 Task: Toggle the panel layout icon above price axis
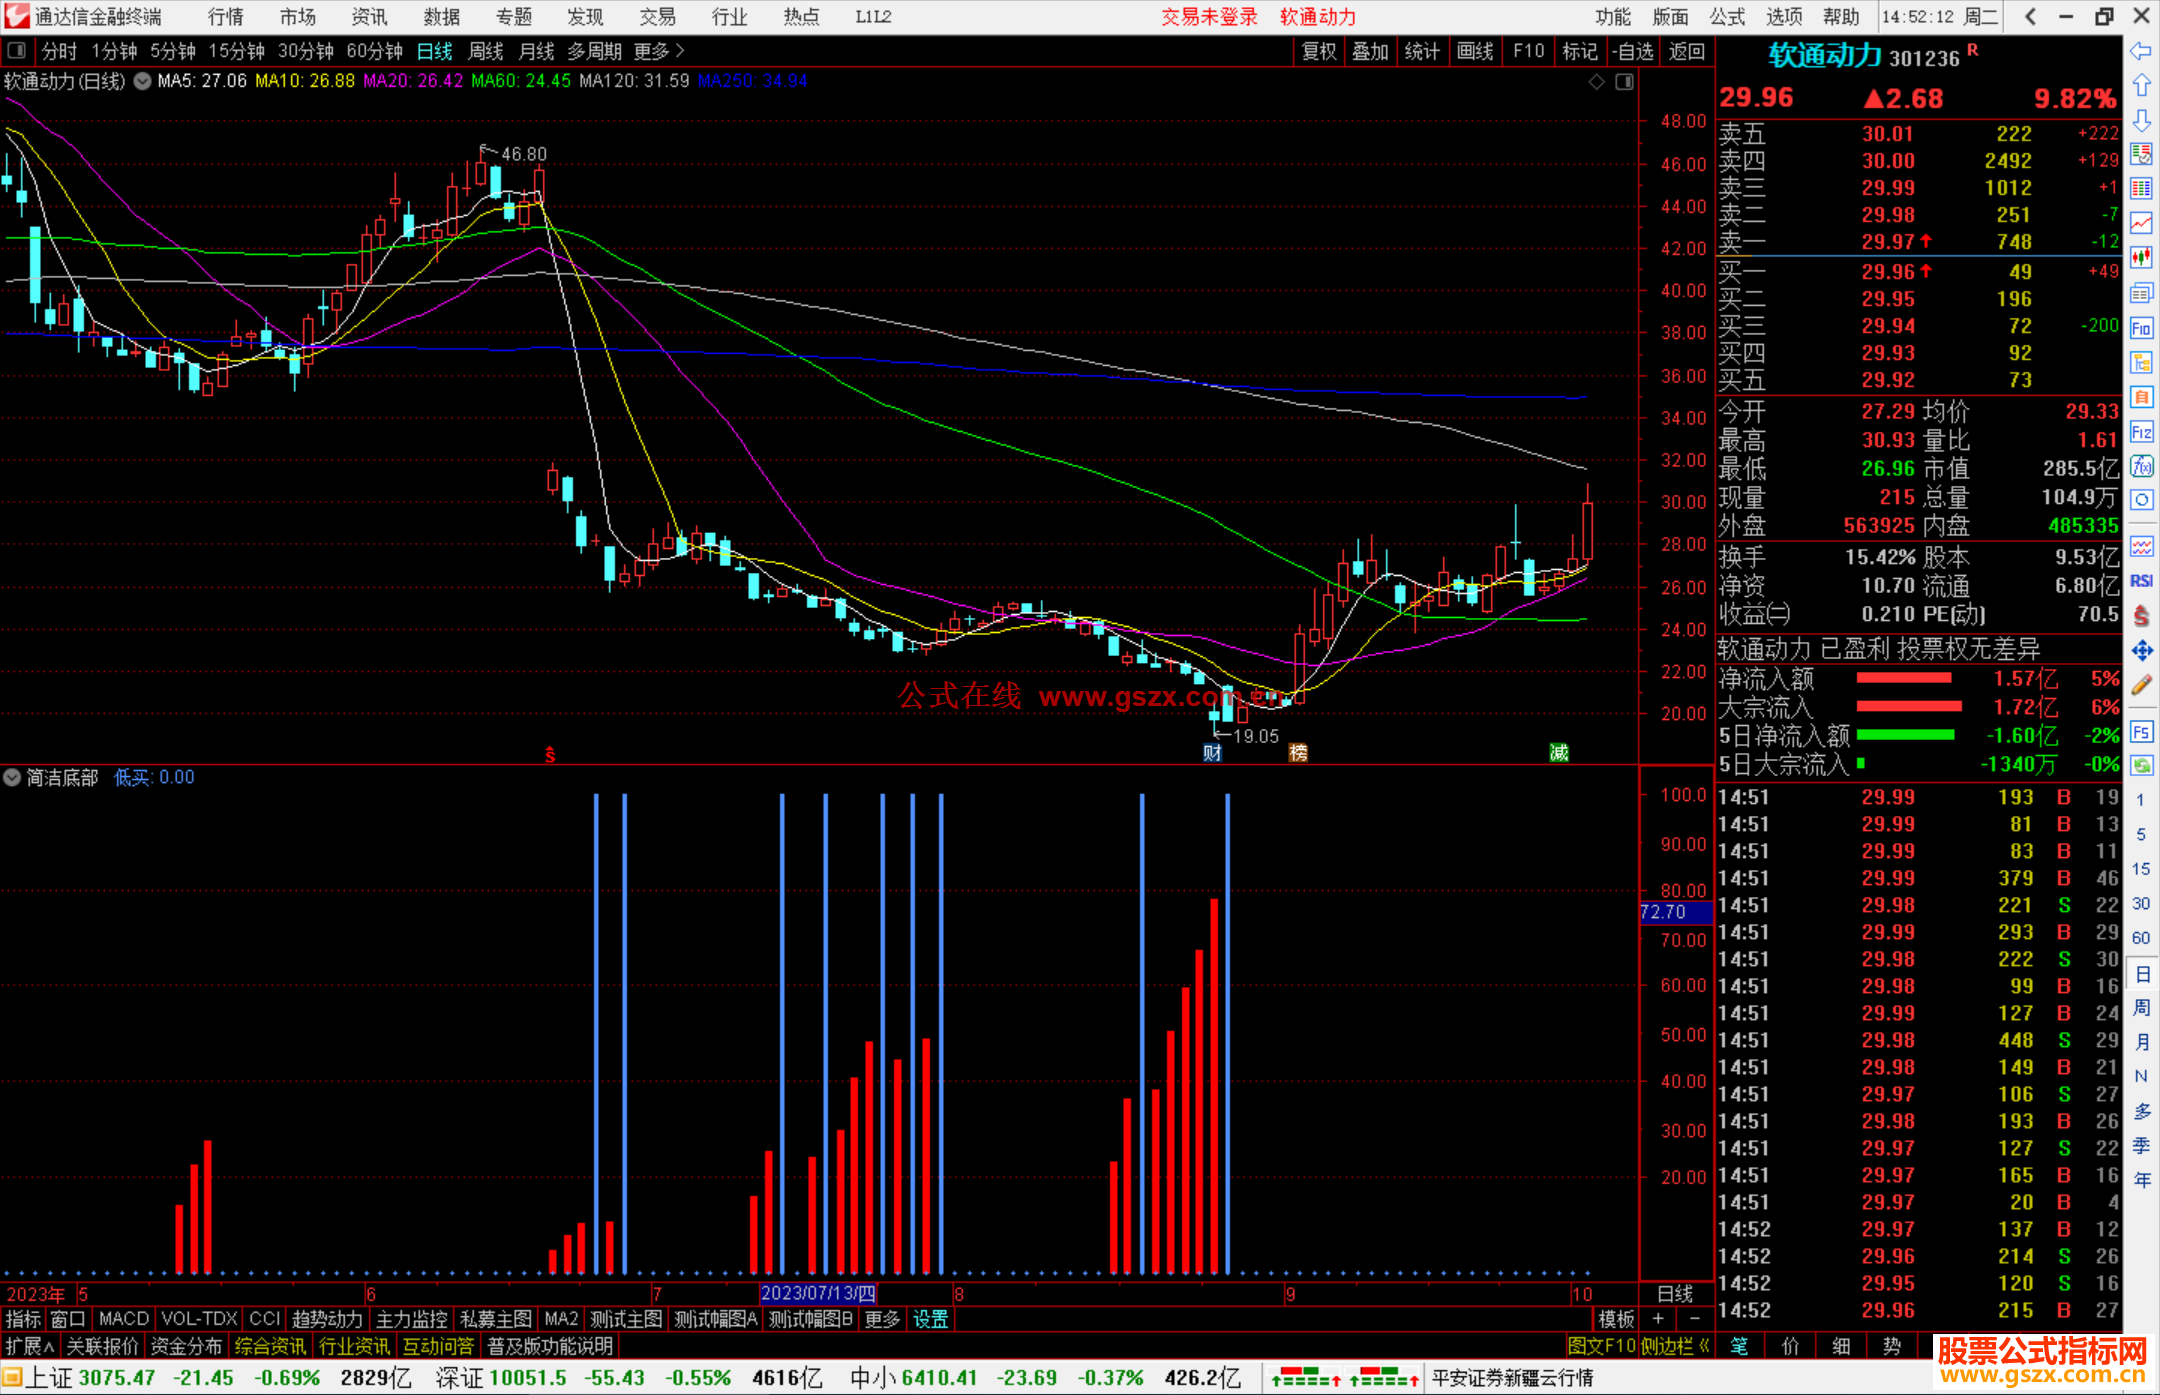[x=1625, y=82]
